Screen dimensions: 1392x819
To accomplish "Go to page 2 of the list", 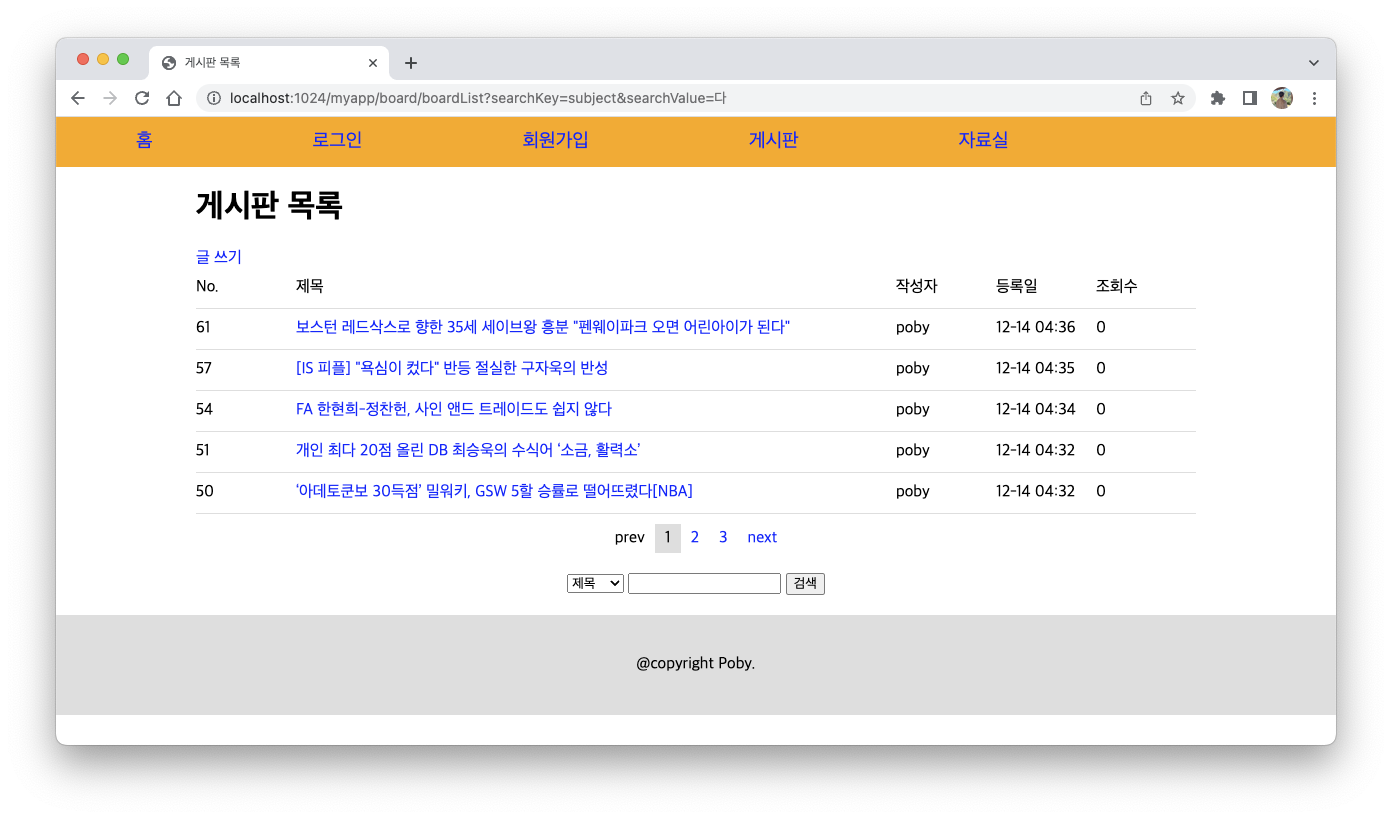I will (695, 537).
